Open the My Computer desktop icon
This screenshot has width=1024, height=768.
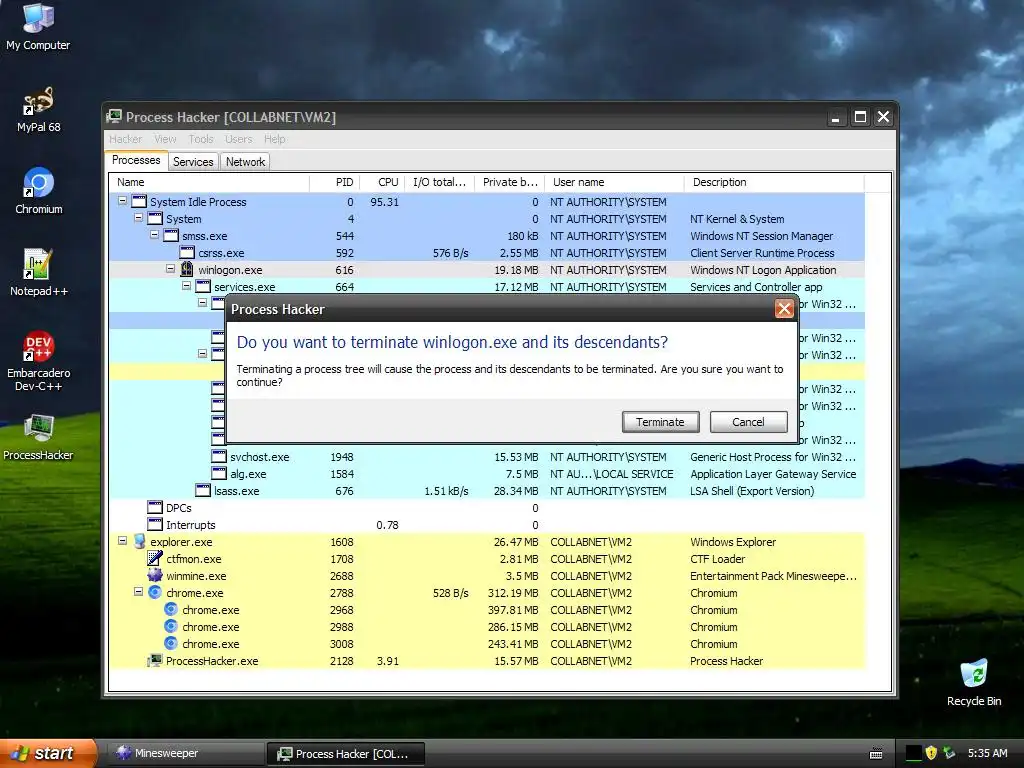[38, 27]
